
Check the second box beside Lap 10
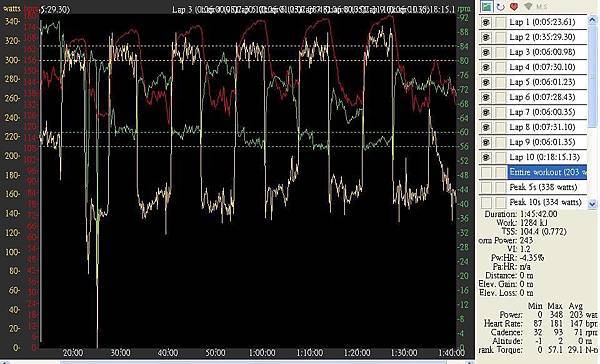[x=500, y=157]
